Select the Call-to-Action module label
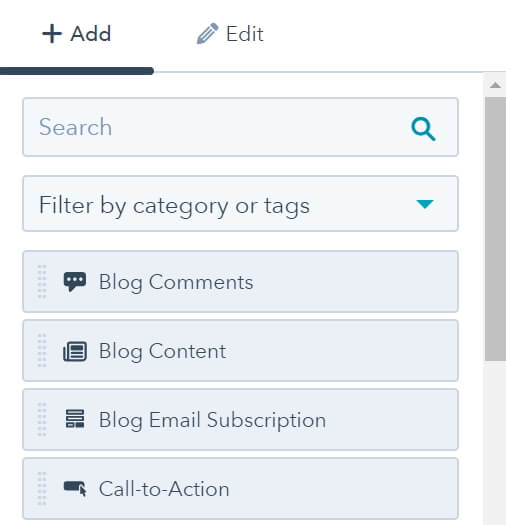 coord(164,489)
